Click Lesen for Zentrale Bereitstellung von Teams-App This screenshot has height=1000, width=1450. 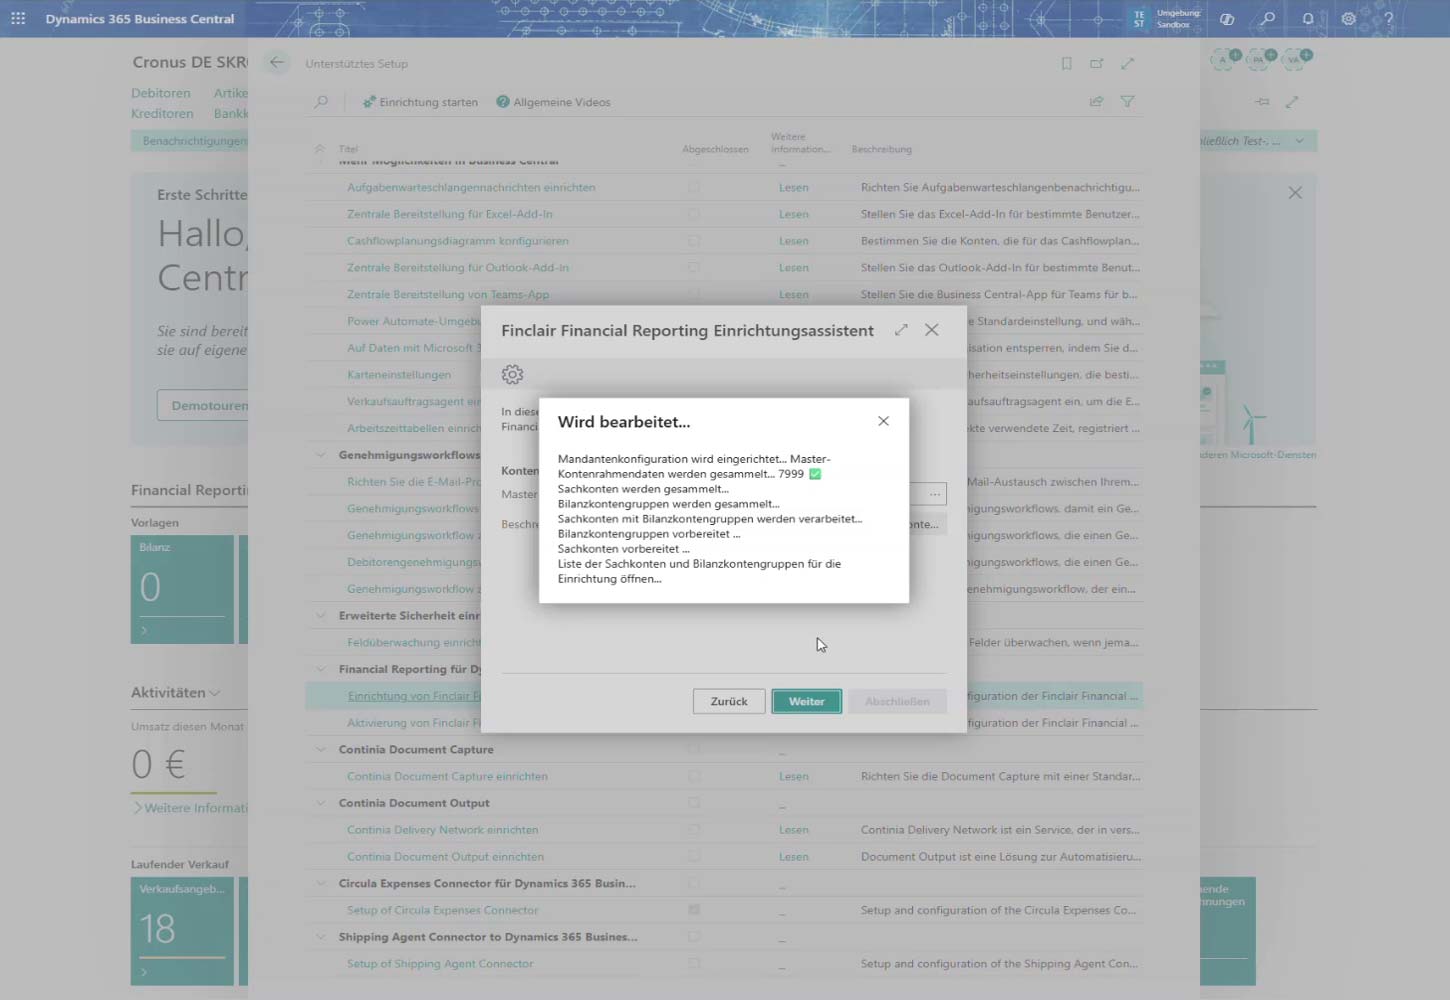pos(794,294)
